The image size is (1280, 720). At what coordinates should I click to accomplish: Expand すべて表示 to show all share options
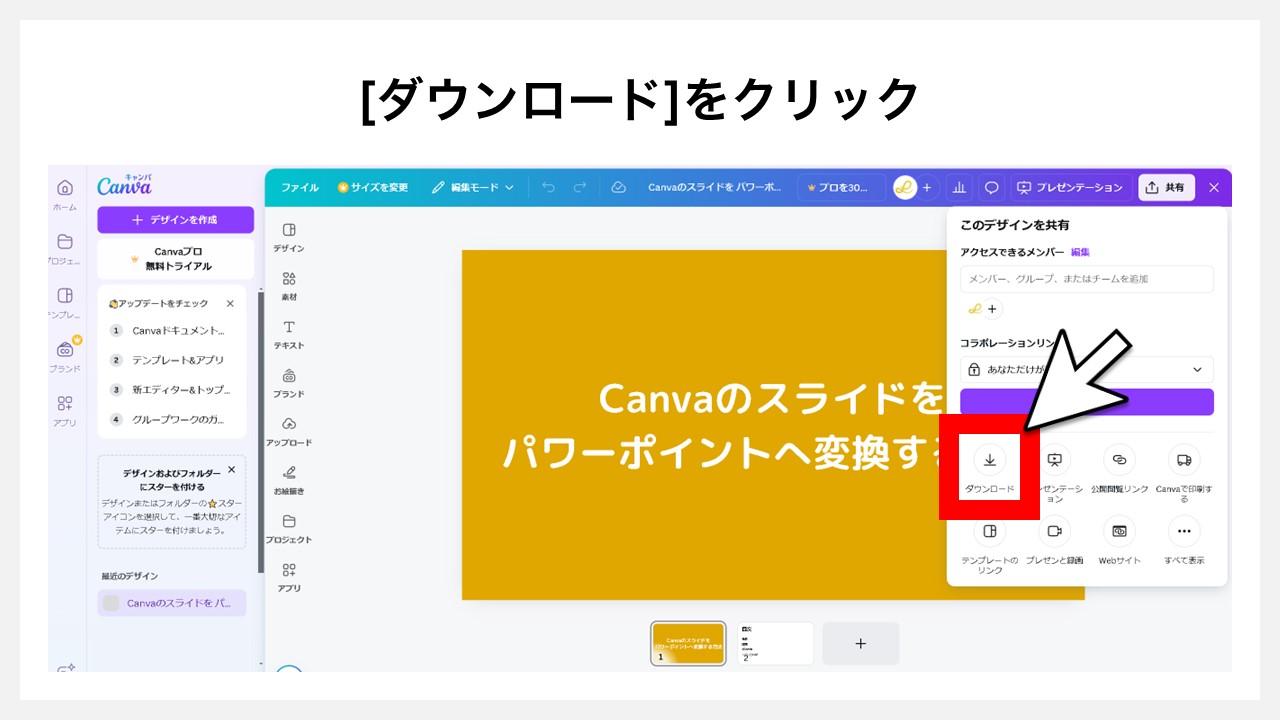tap(1184, 531)
